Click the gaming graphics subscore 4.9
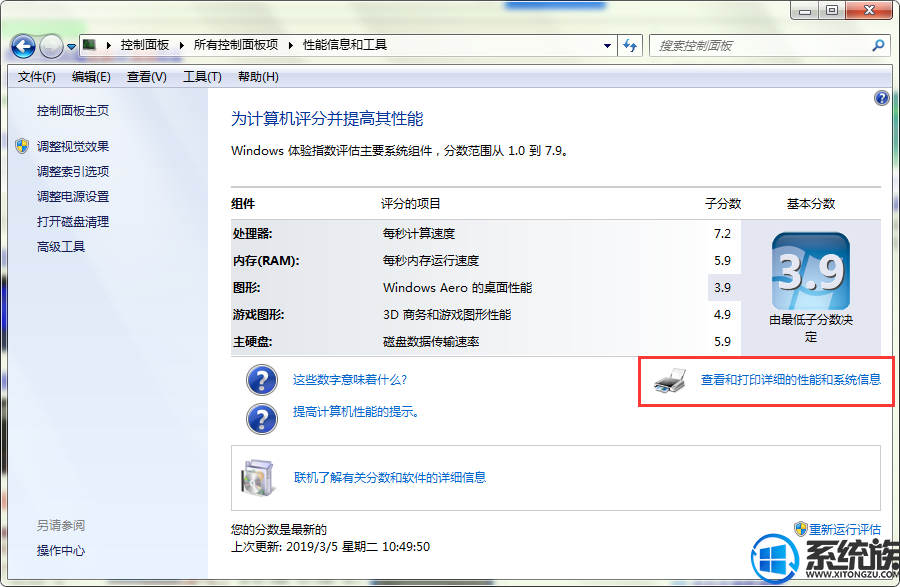 723,315
